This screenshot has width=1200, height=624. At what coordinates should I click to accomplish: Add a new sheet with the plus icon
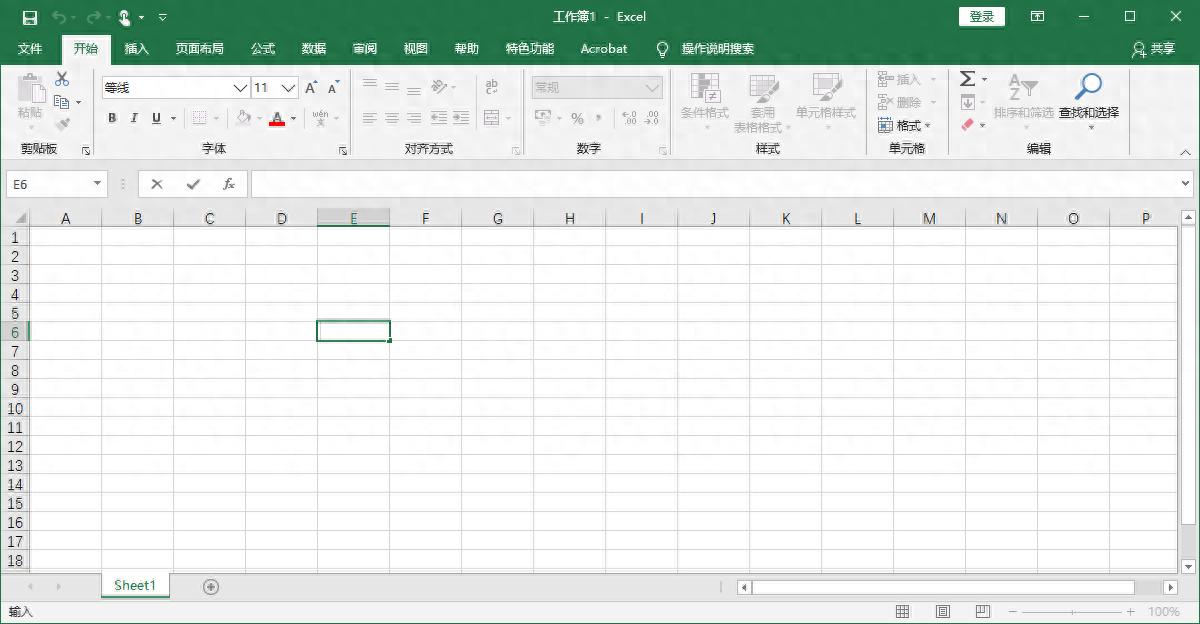(211, 587)
